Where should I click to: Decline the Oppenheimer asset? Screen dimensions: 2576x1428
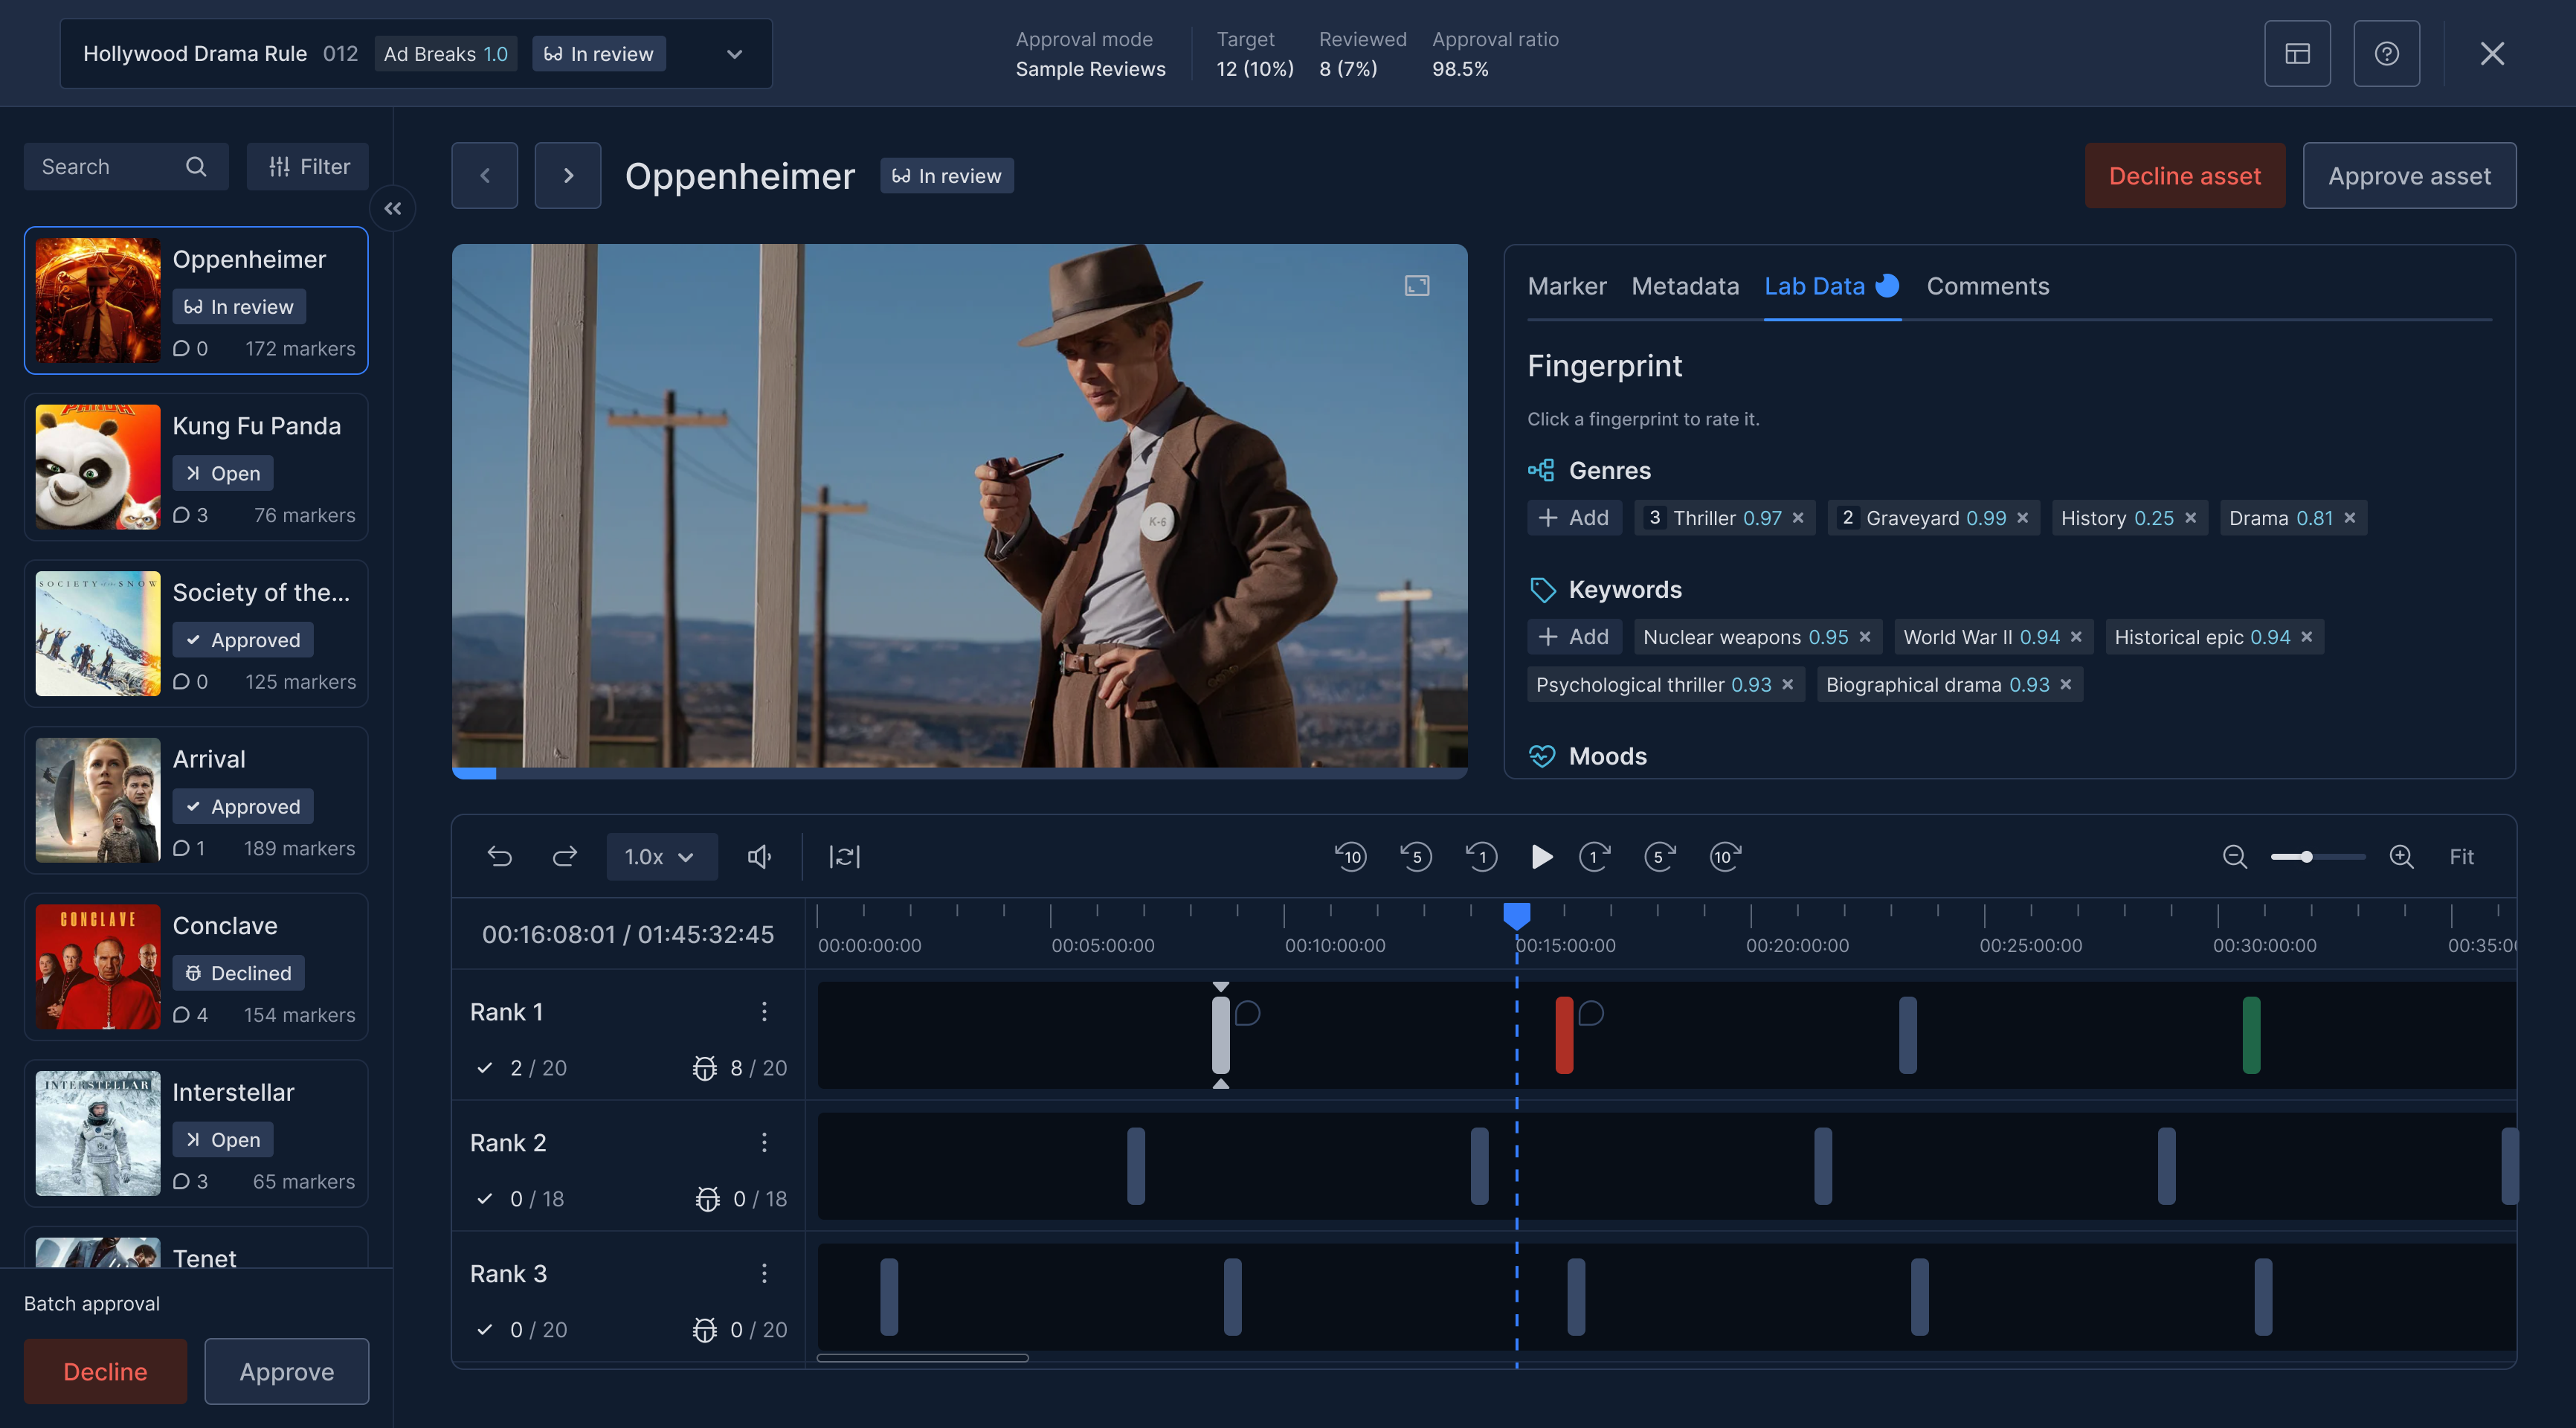click(x=2185, y=175)
